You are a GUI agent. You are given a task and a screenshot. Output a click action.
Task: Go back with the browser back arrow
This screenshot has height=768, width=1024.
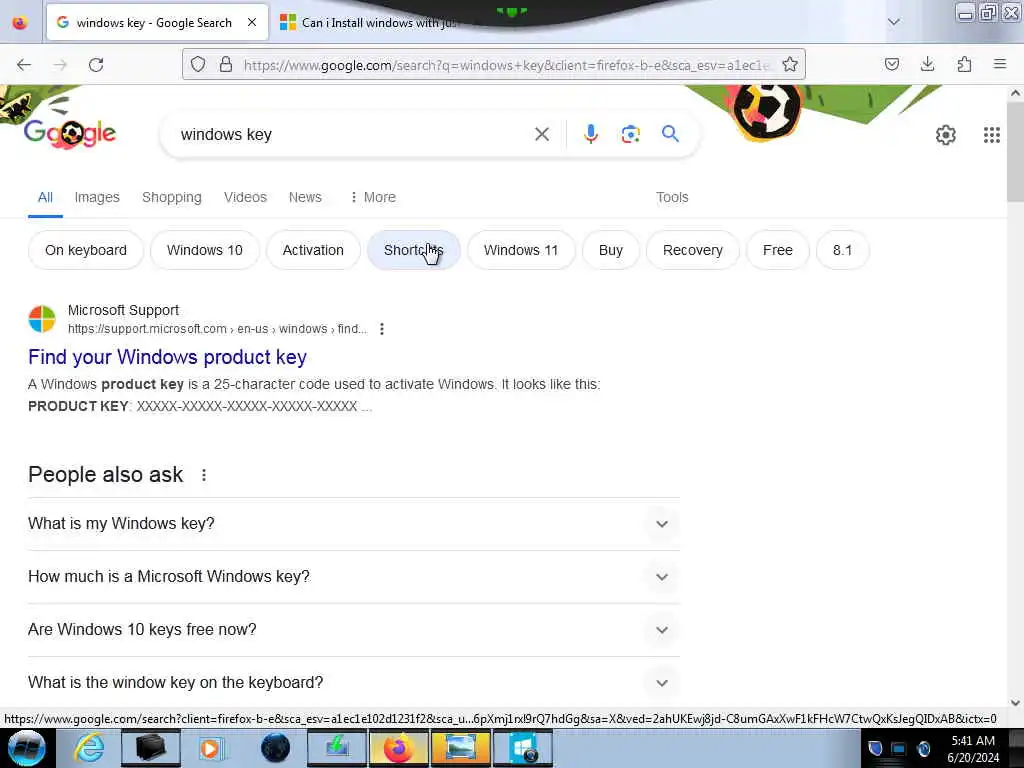pos(24,65)
